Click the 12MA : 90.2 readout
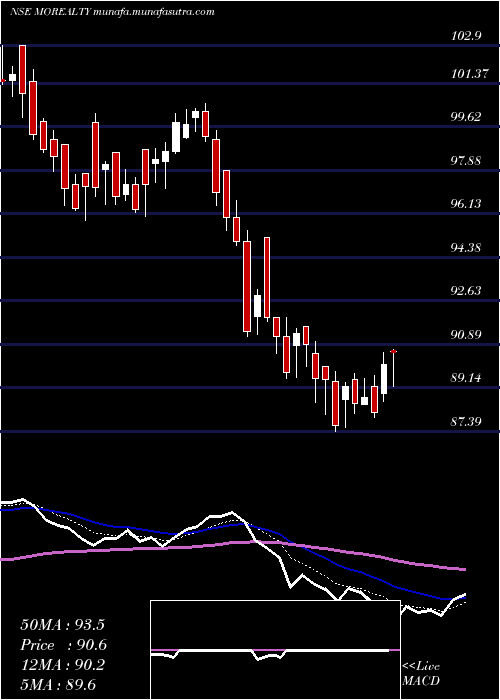 pyautogui.click(x=62, y=665)
